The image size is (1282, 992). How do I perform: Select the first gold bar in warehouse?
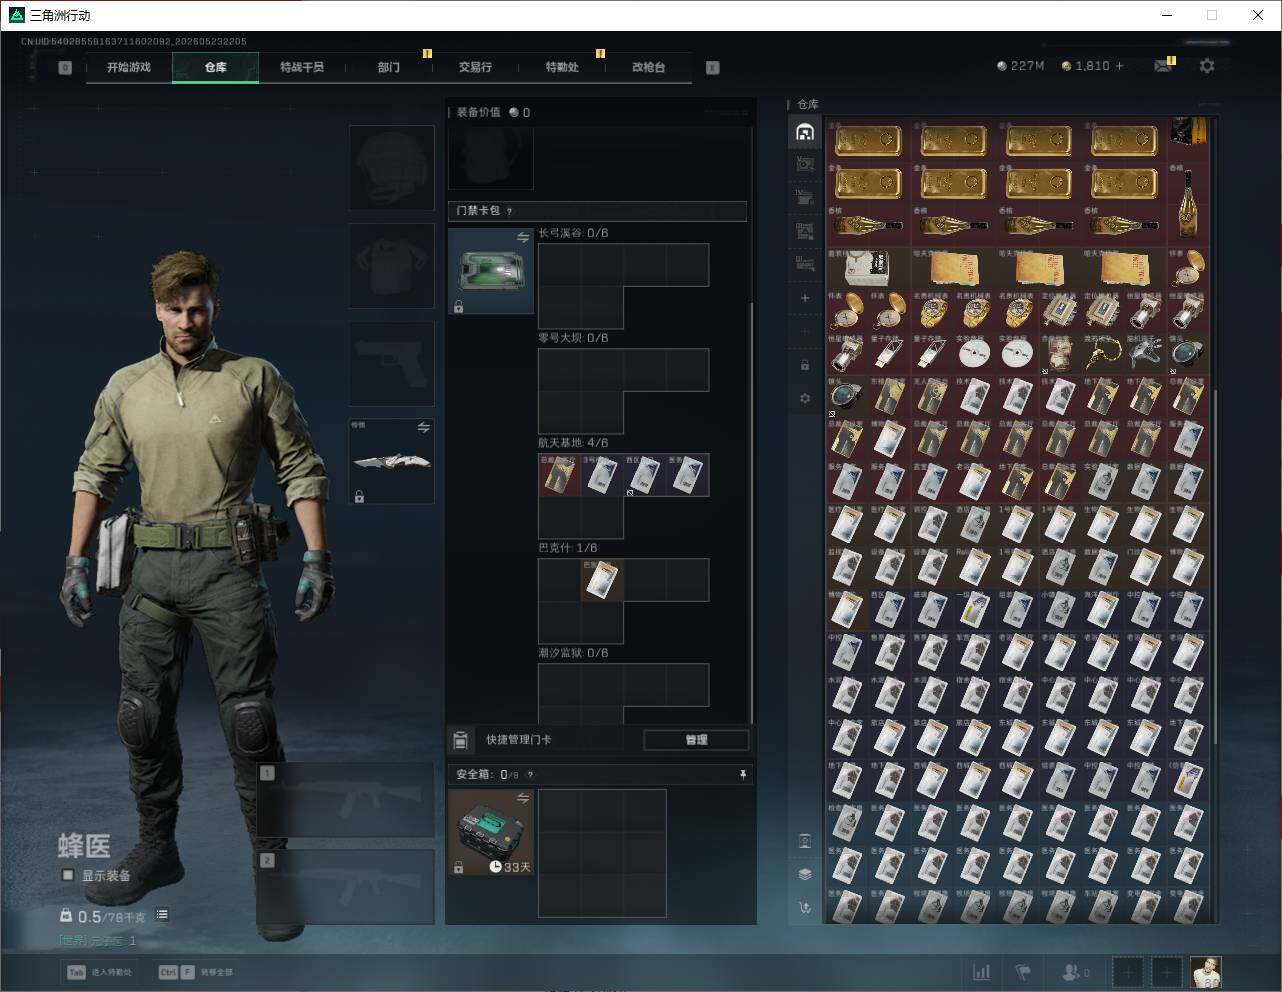(x=868, y=140)
